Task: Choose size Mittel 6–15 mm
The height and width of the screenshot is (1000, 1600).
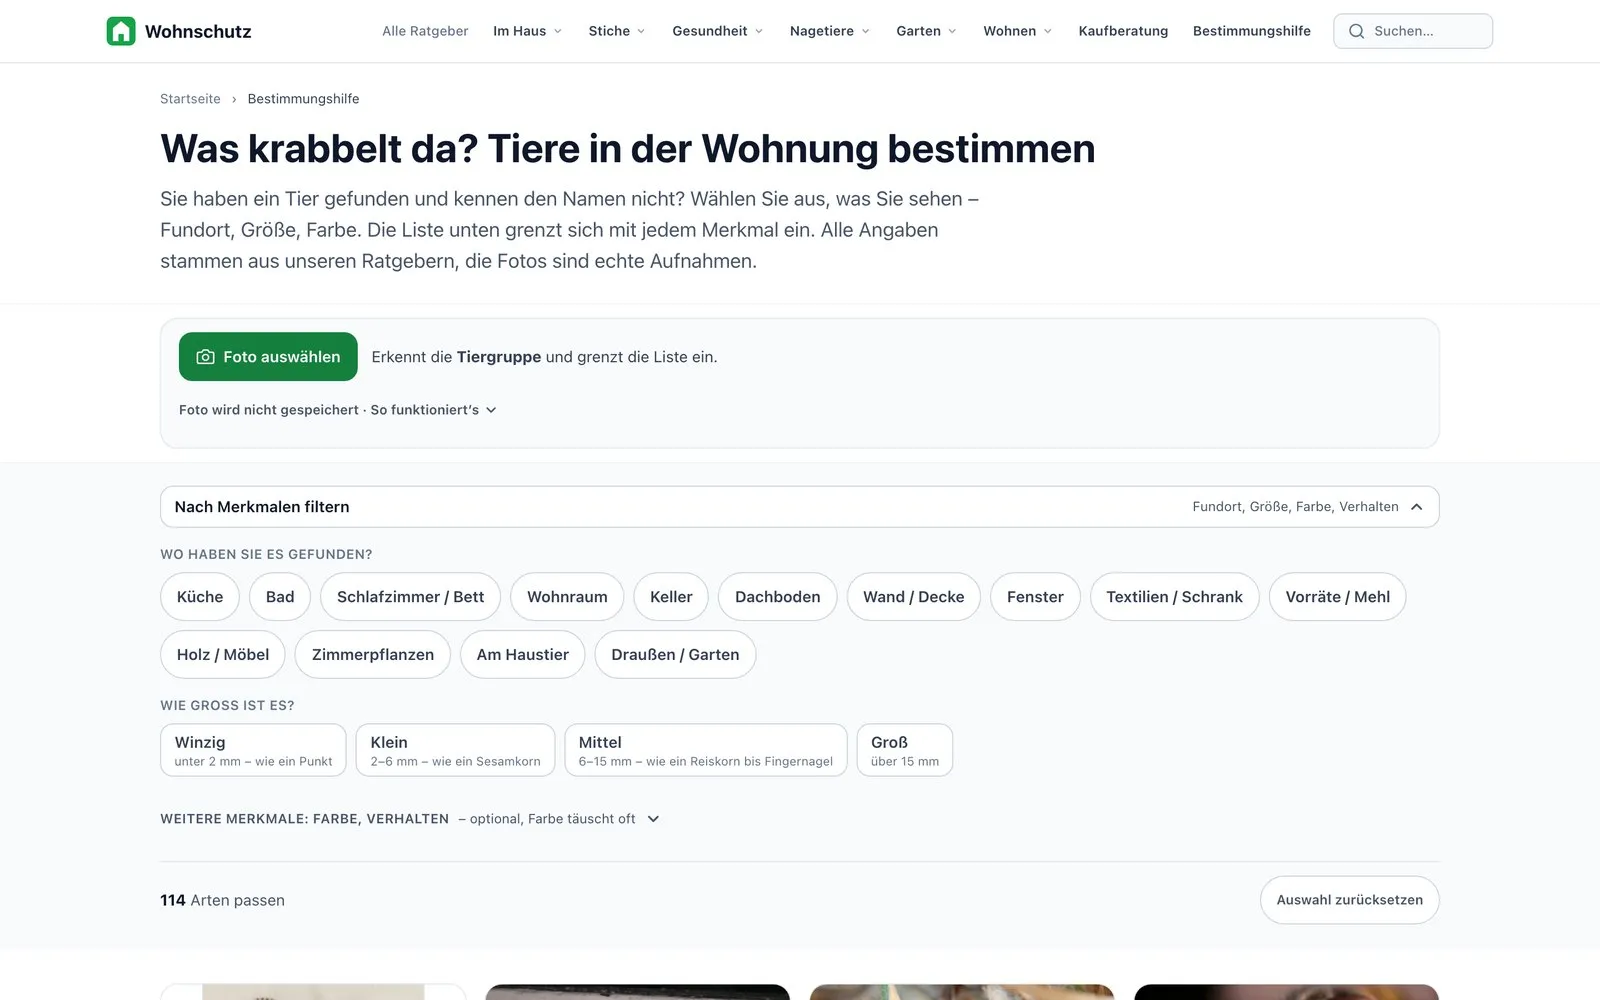Action: [x=706, y=750]
